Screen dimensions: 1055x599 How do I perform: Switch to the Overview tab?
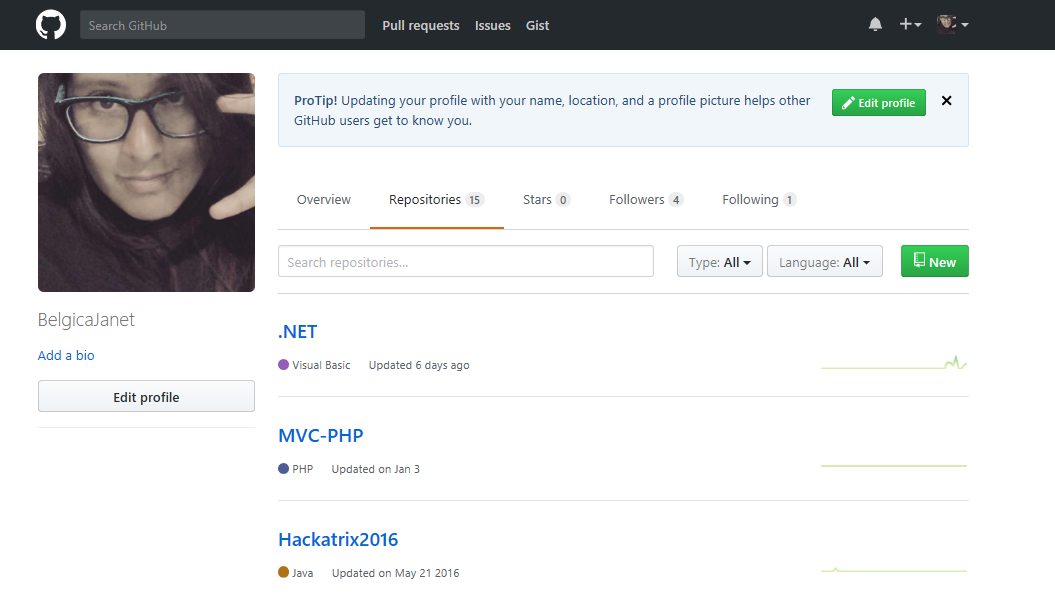coord(323,200)
